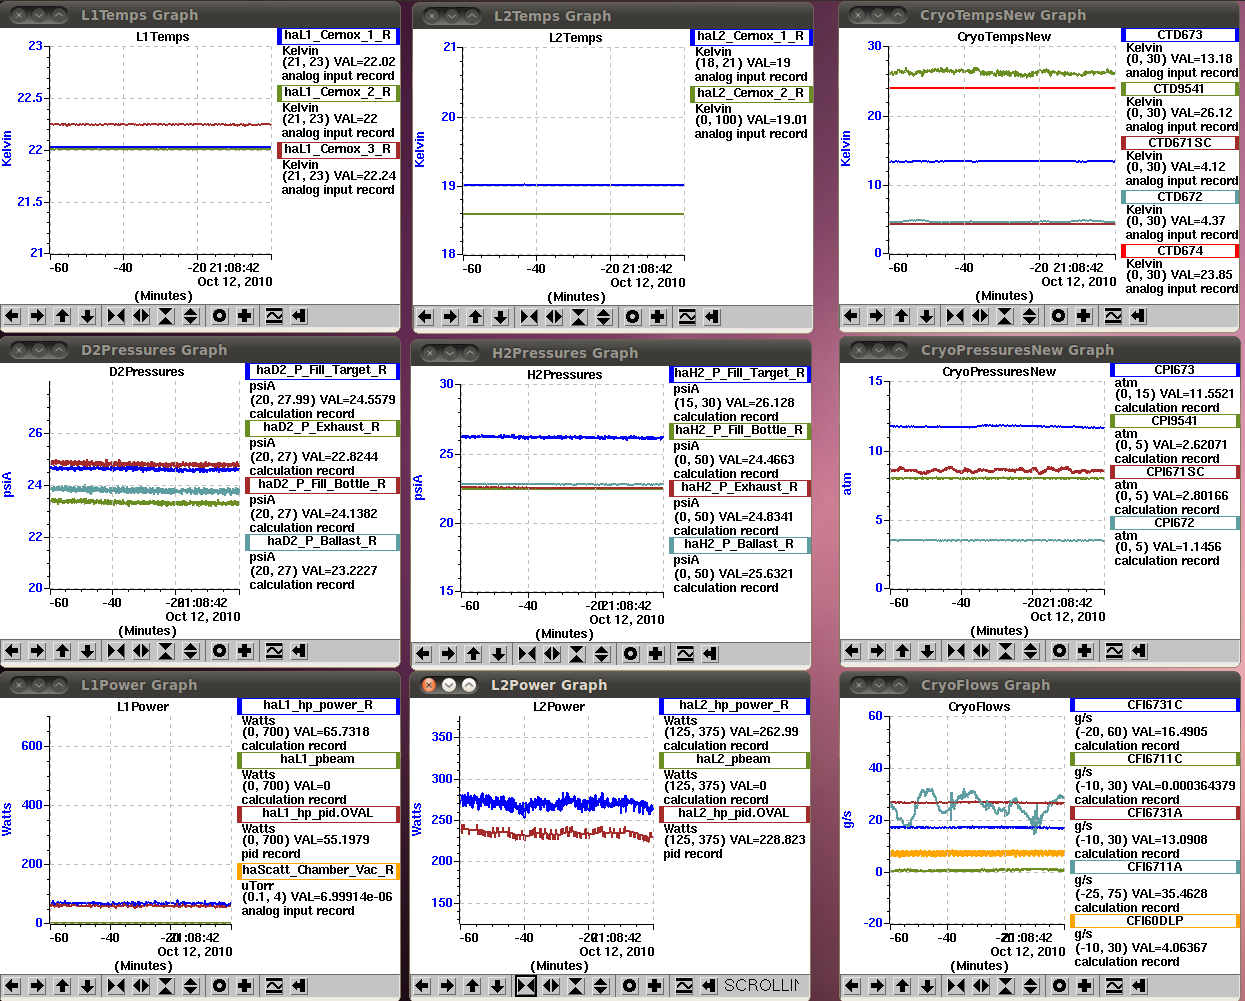1245x1001 pixels.
Task: Pan left in D2Pressures Graph toolbar
Action: [x=12, y=651]
